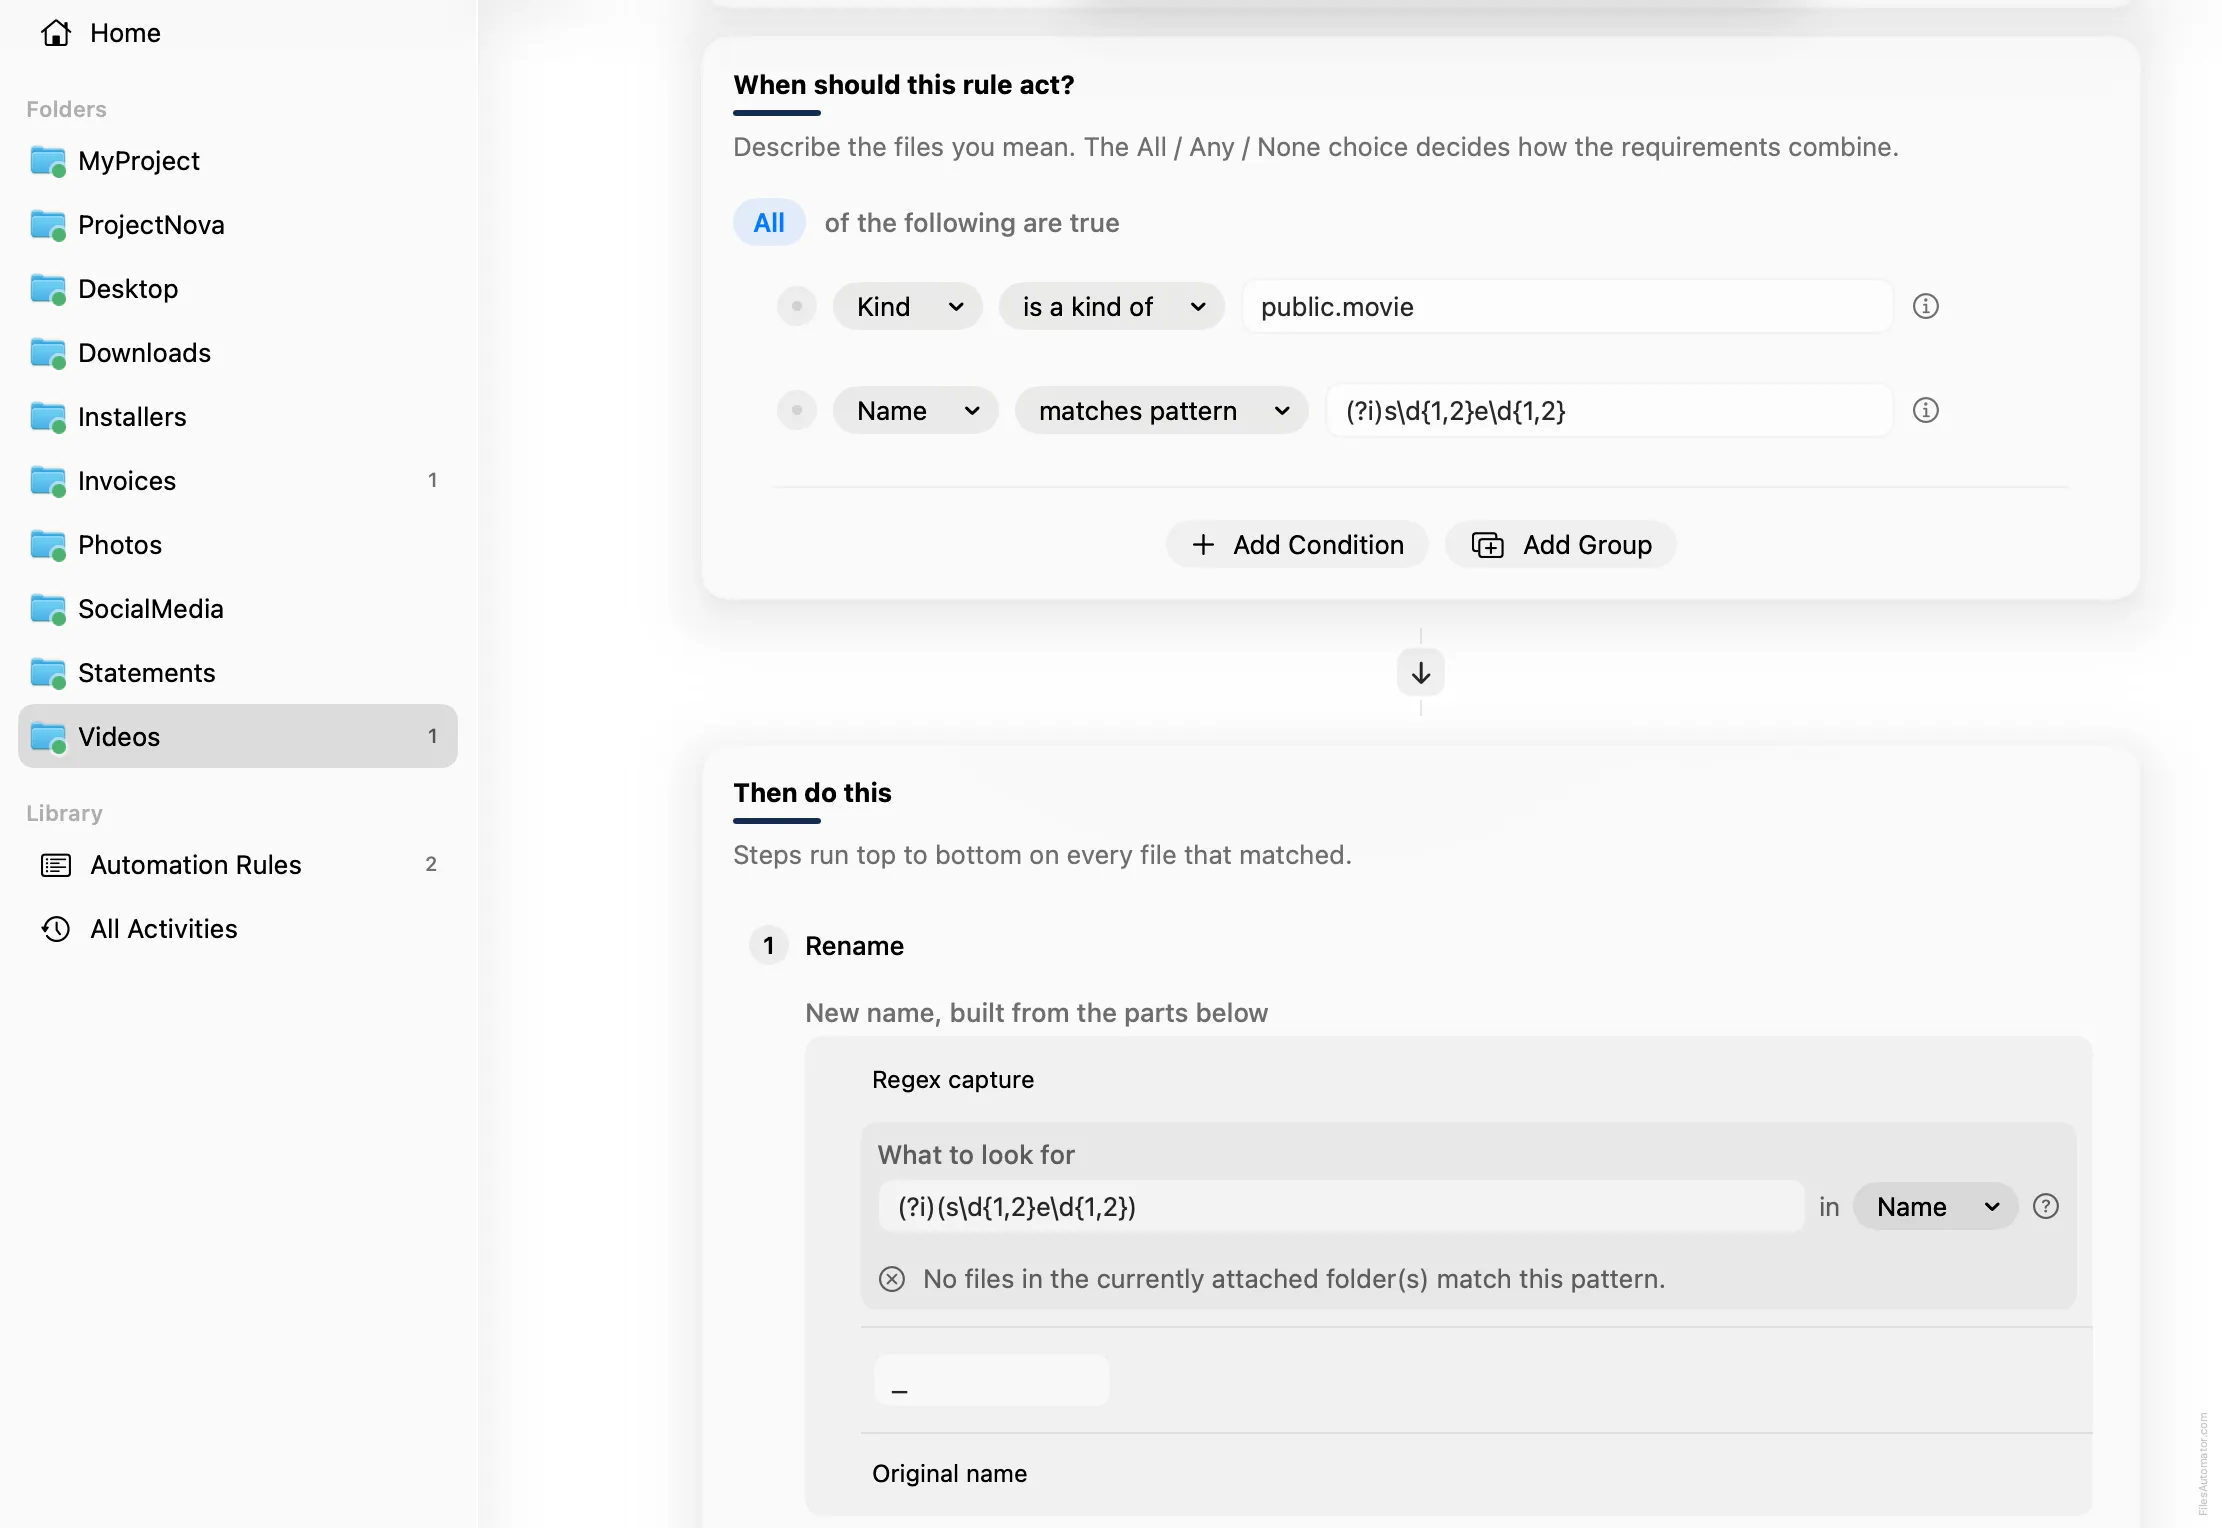Open info for the Kind condition

(1925, 306)
